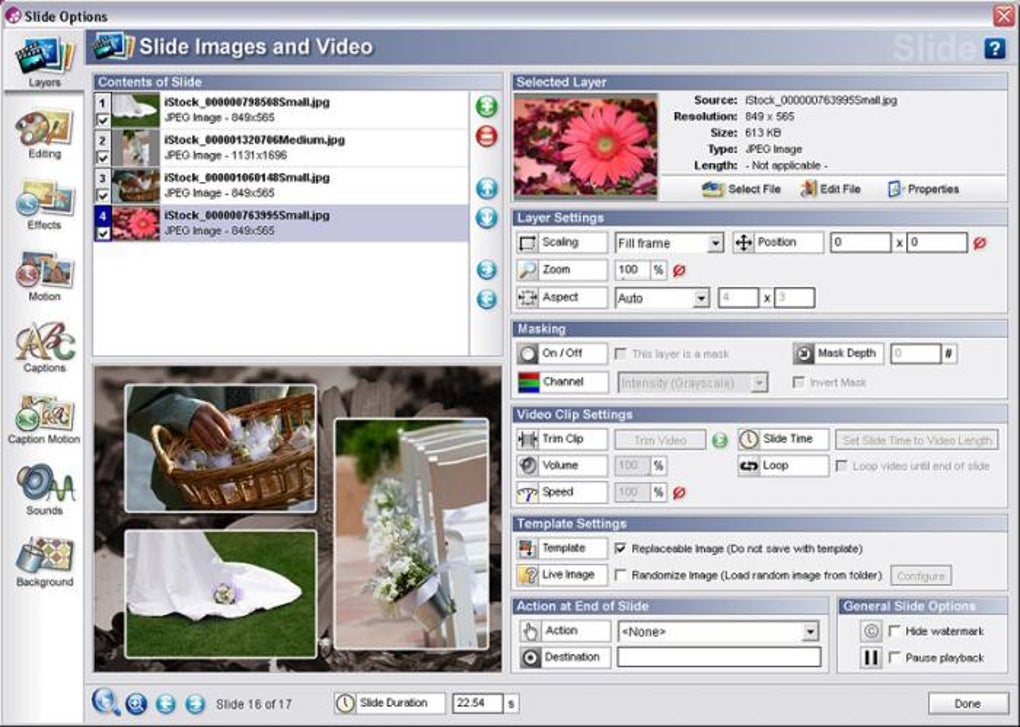Click the help question mark icon

click(x=995, y=48)
